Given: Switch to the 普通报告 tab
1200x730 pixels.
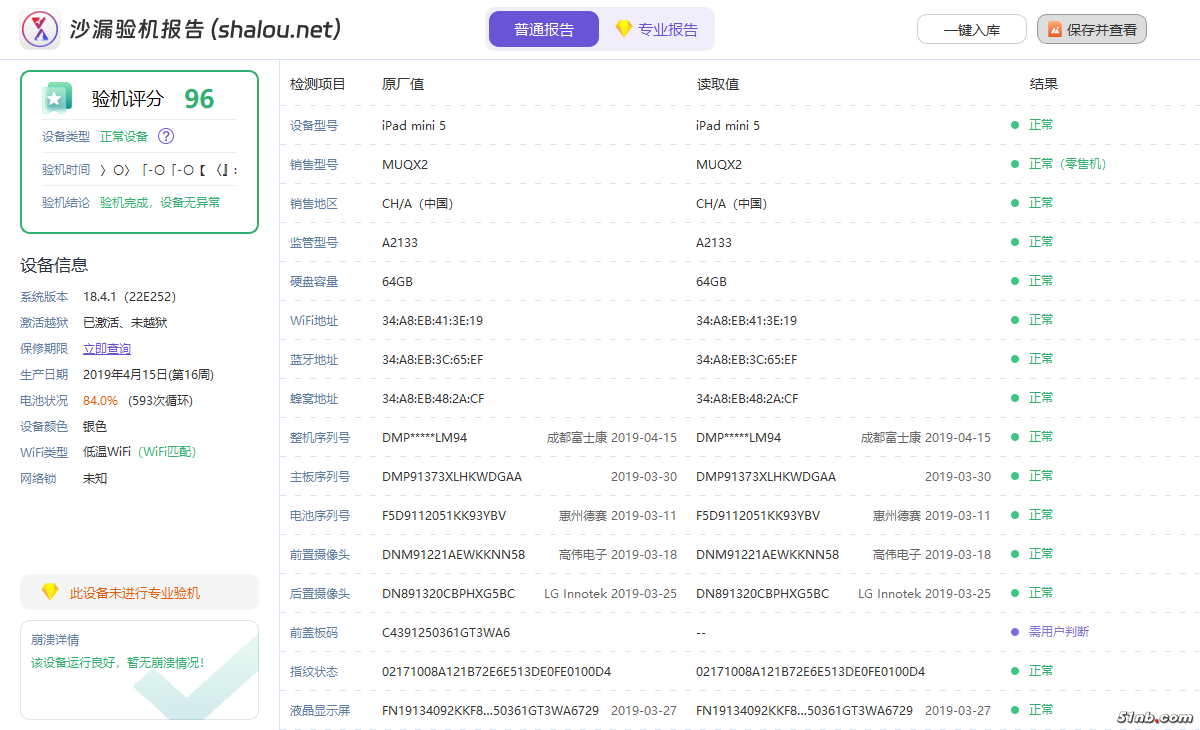Looking at the screenshot, I should point(544,30).
